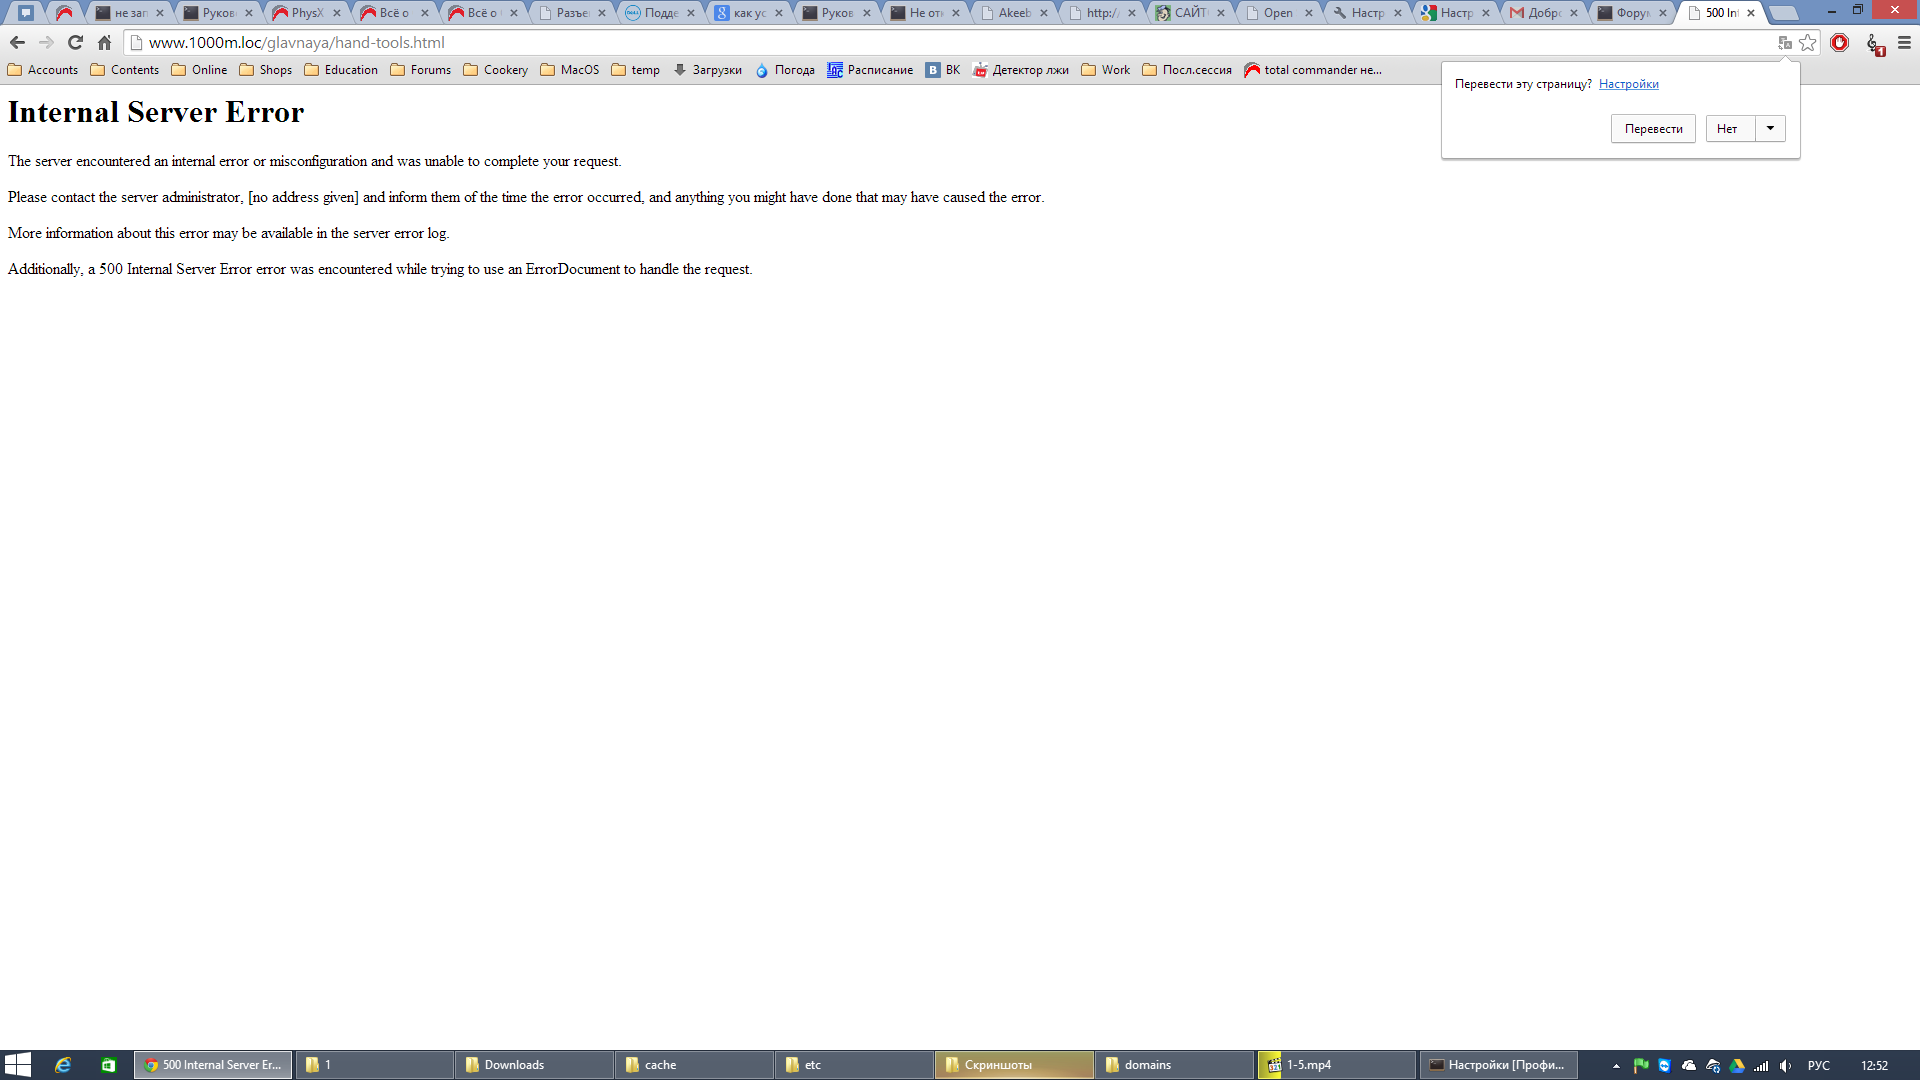Image resolution: width=1920 pixels, height=1080 pixels.
Task: Click the translate icon in the address bar
Action: (x=1785, y=43)
